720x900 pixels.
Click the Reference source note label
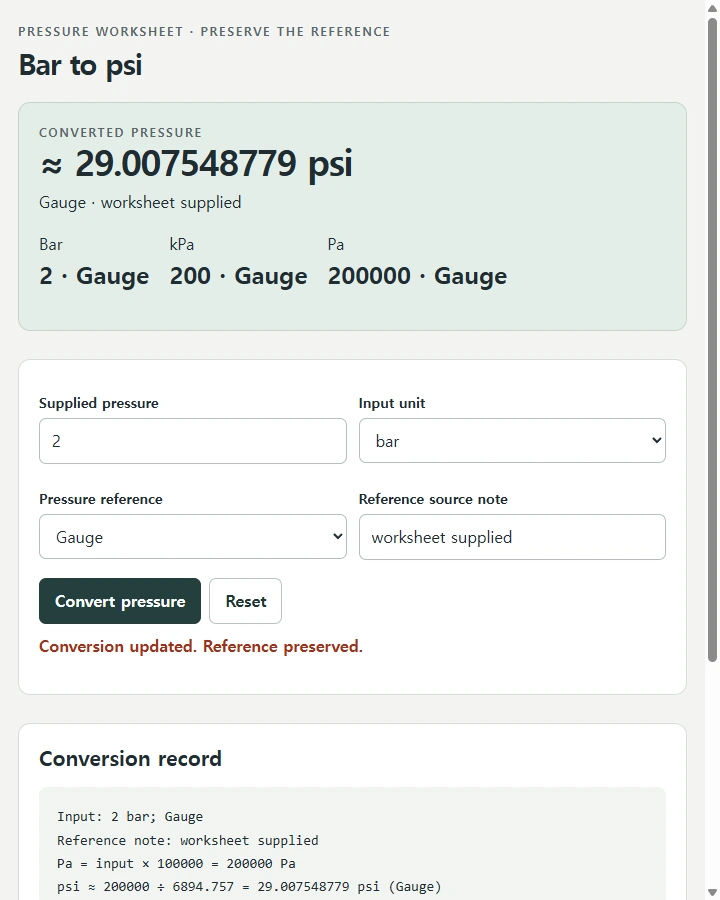(x=433, y=499)
